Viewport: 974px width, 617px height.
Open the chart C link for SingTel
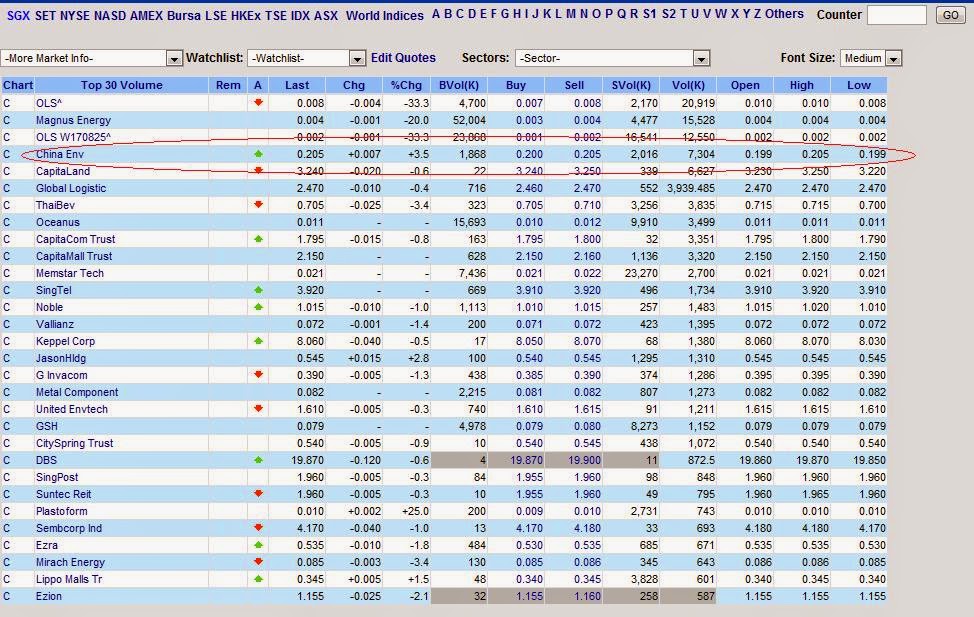click(x=7, y=290)
